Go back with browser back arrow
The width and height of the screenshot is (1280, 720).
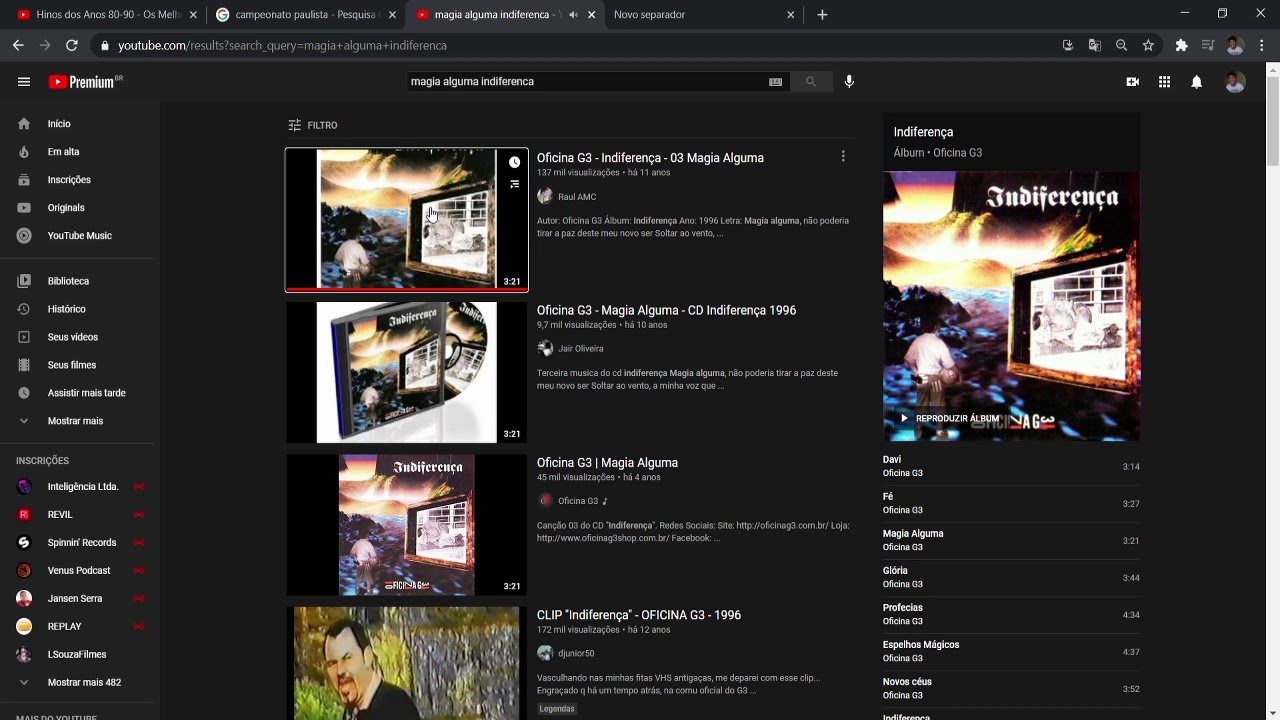18,45
